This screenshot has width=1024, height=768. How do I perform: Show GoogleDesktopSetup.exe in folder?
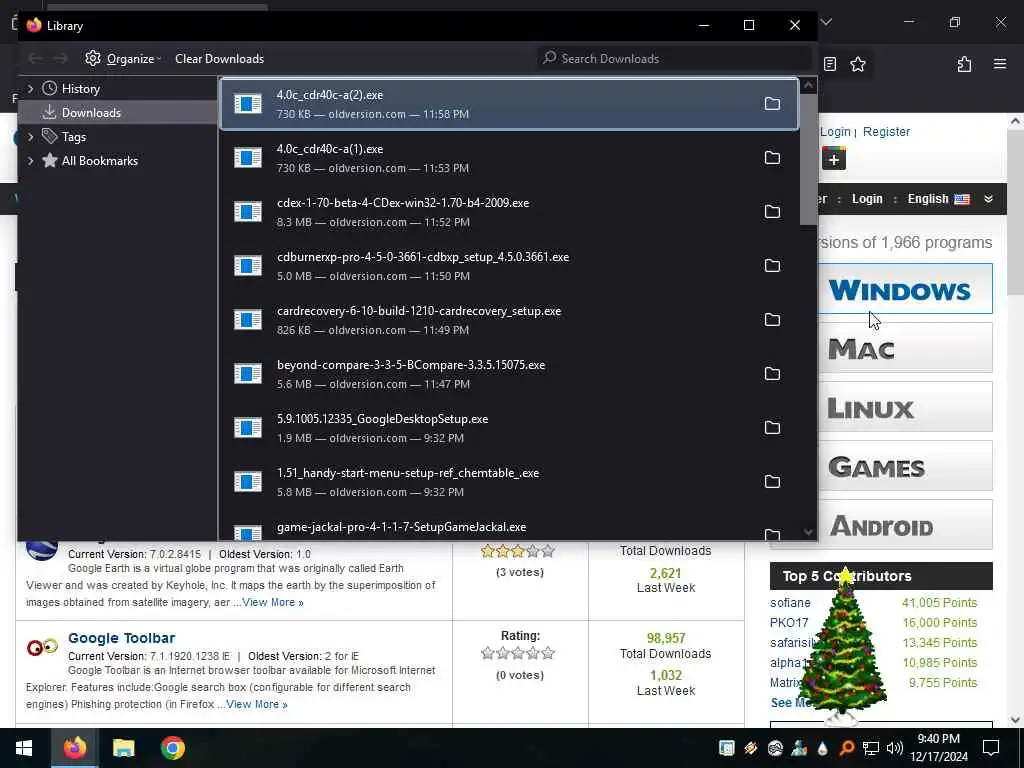coord(772,428)
